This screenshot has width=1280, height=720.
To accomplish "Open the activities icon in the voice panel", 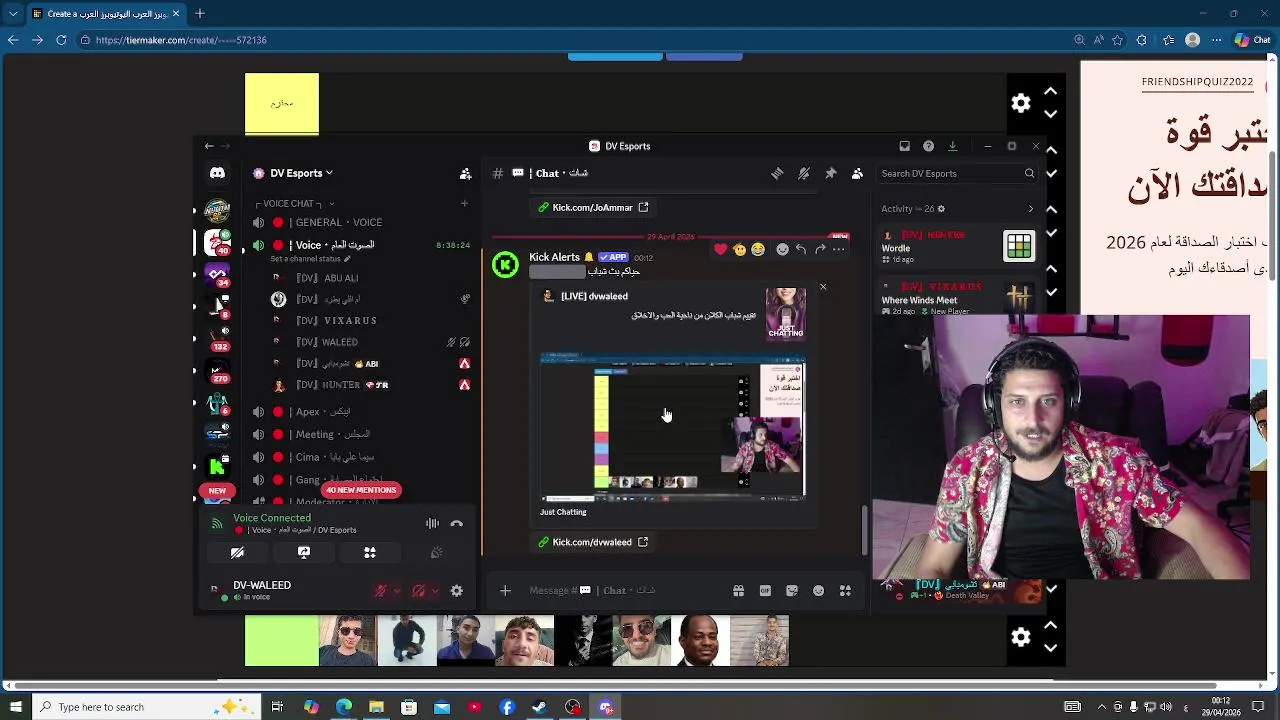I will [370, 552].
